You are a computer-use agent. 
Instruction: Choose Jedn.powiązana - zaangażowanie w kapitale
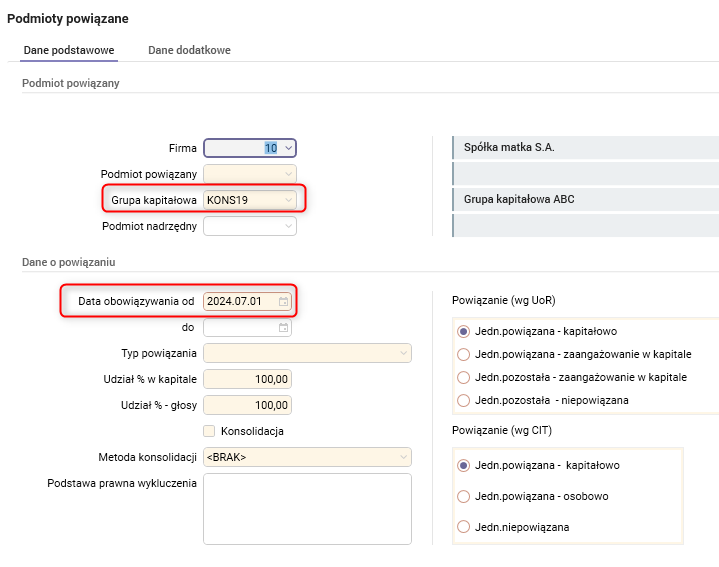click(x=464, y=354)
